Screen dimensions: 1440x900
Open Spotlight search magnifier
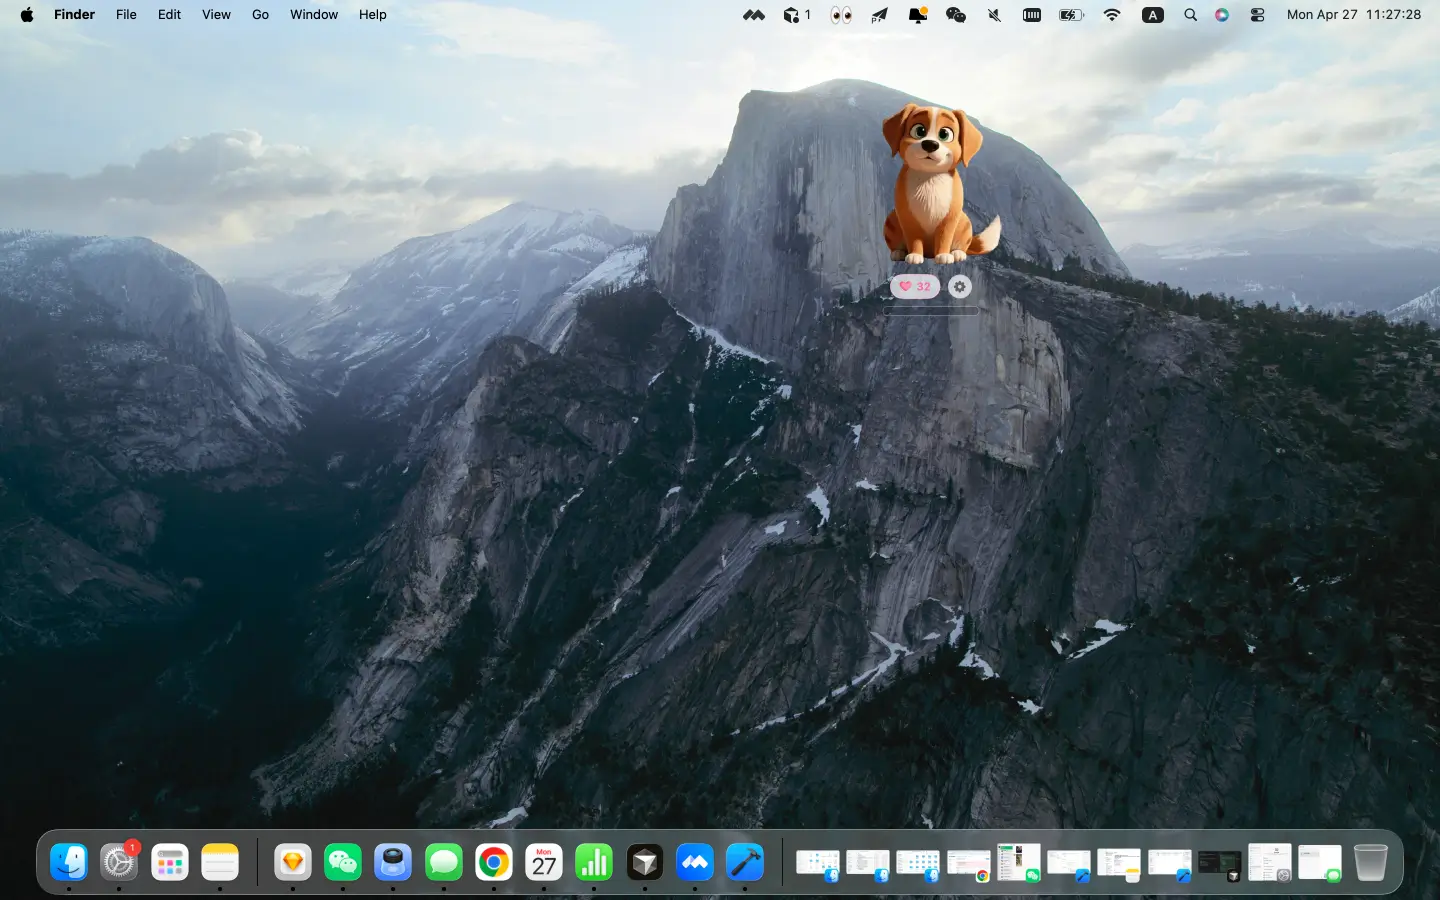click(x=1190, y=15)
